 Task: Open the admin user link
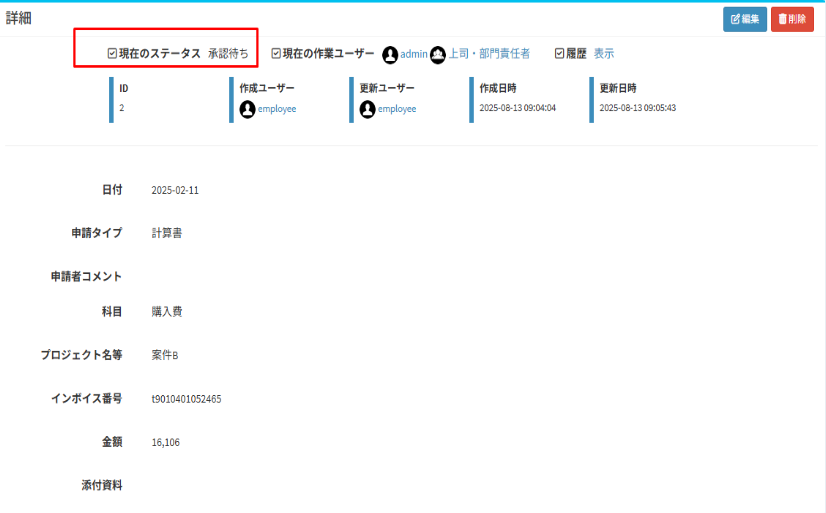(414, 54)
